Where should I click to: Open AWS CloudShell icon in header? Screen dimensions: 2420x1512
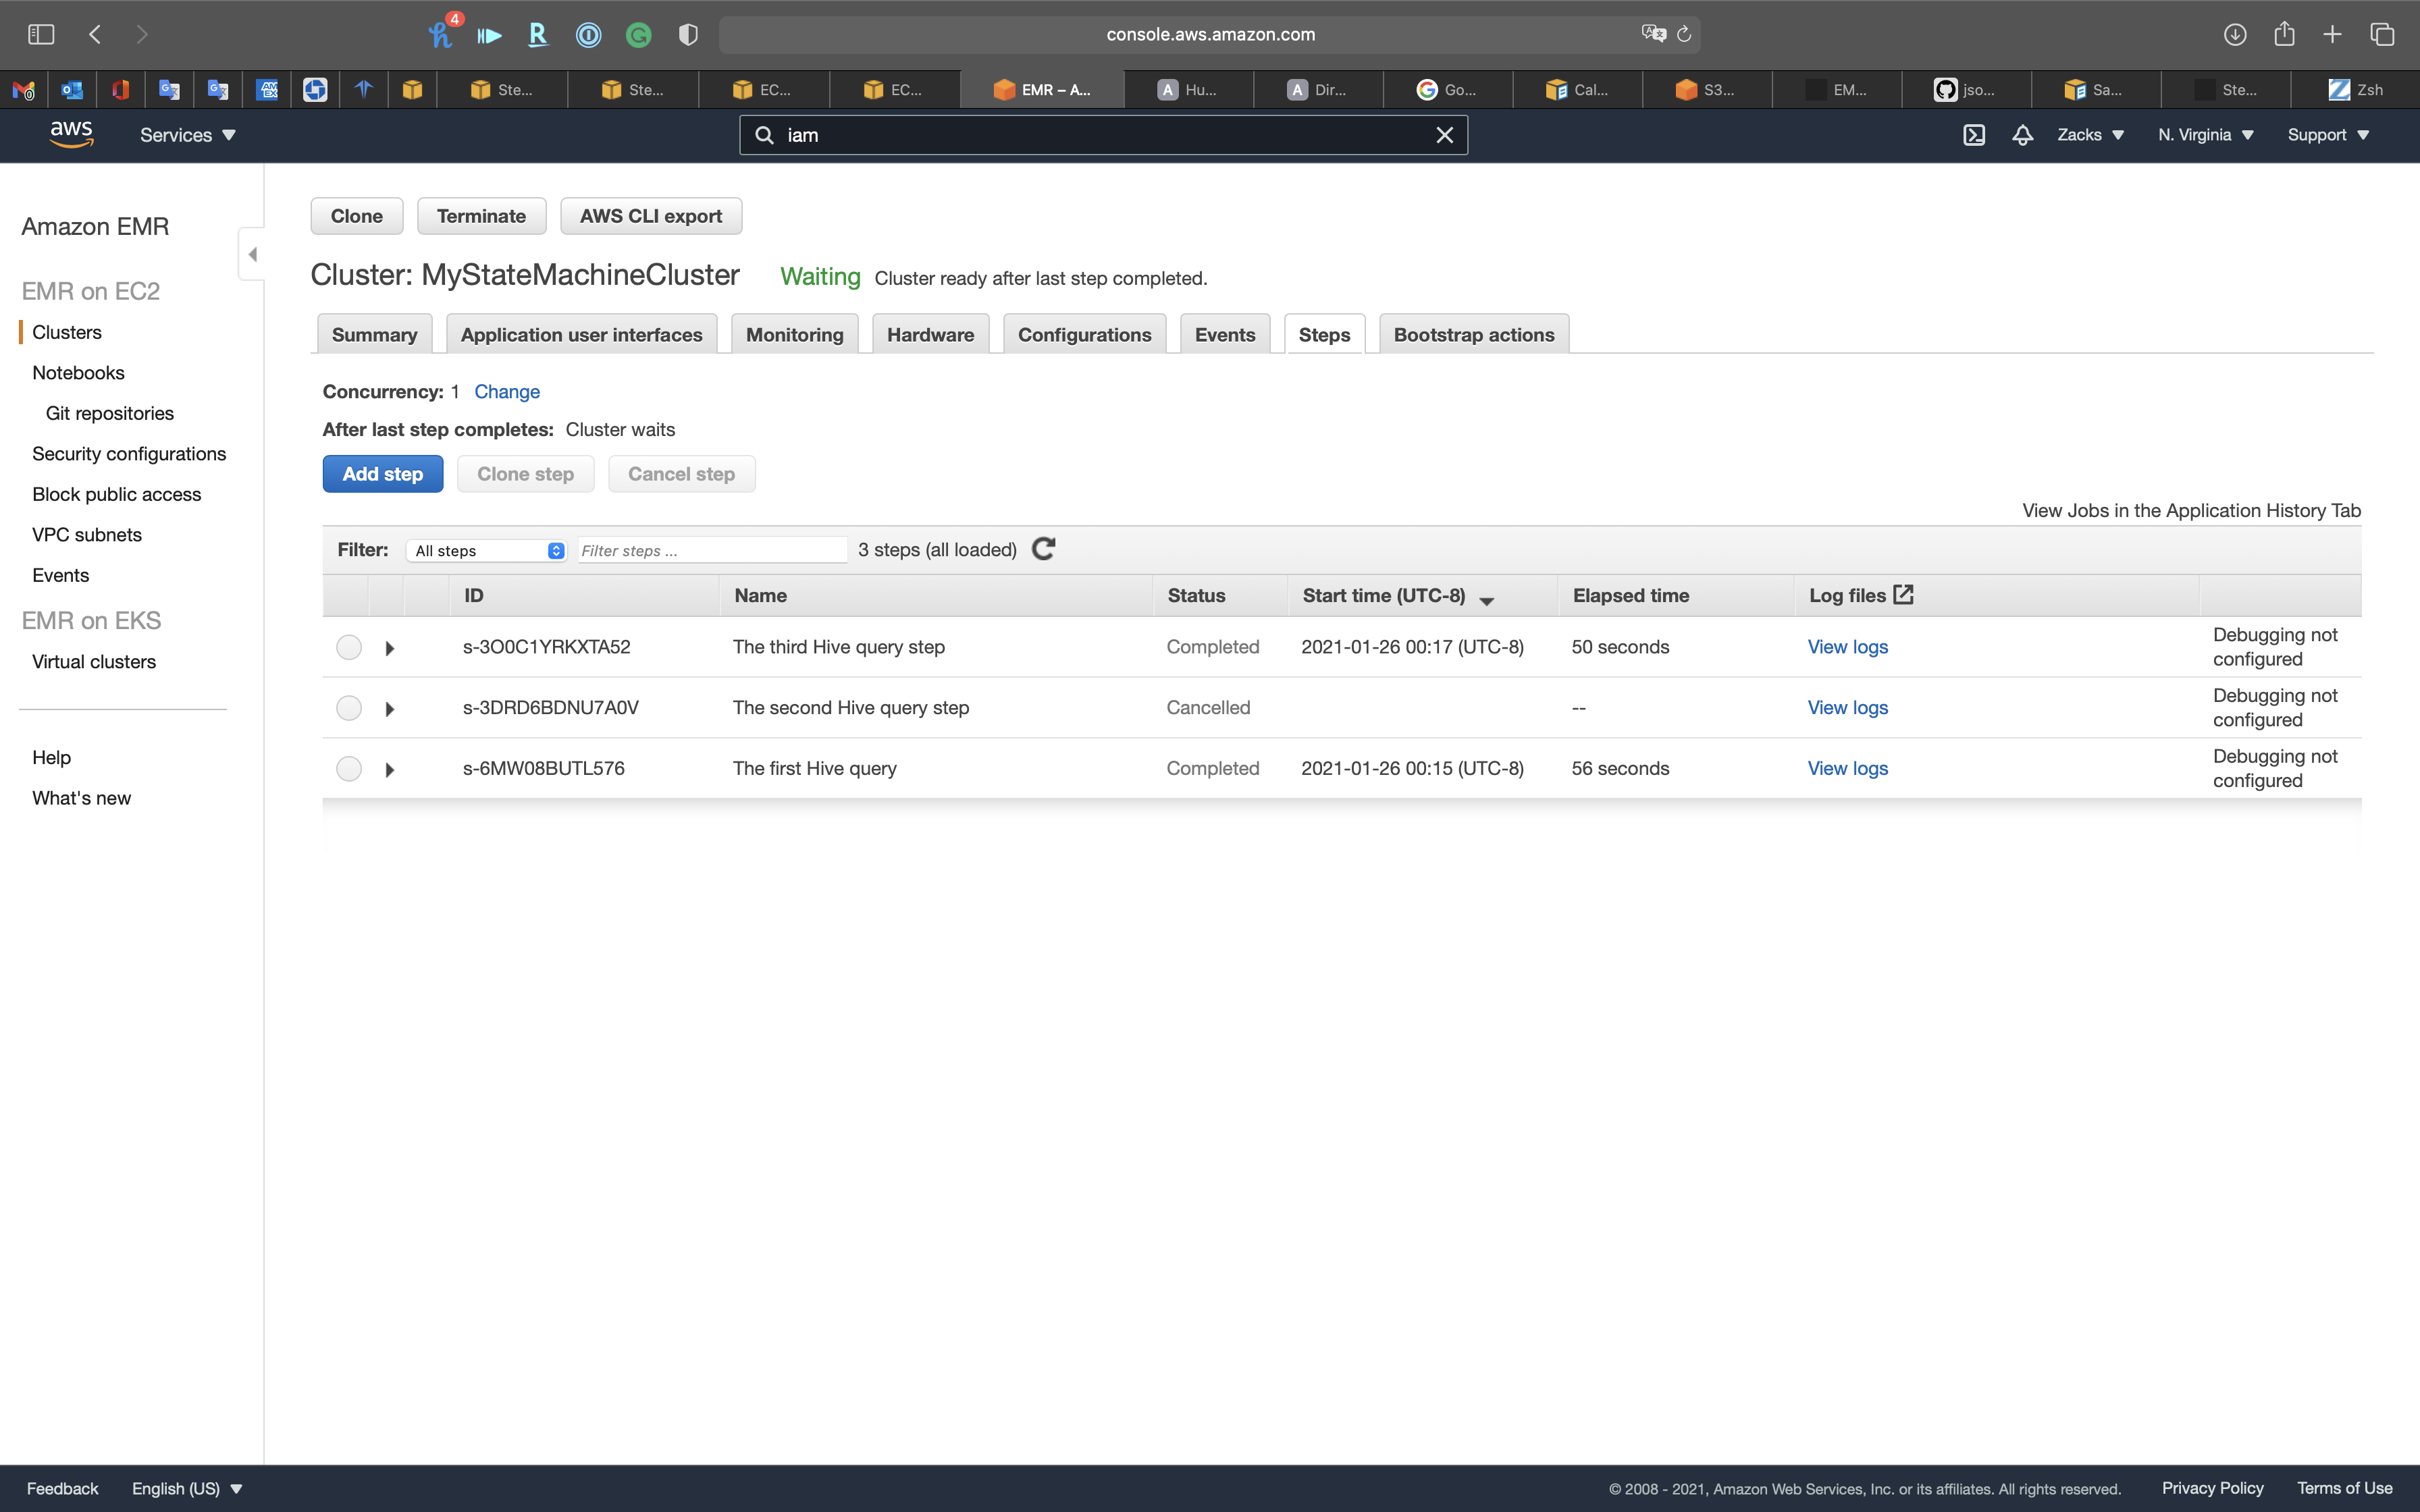coord(1973,135)
